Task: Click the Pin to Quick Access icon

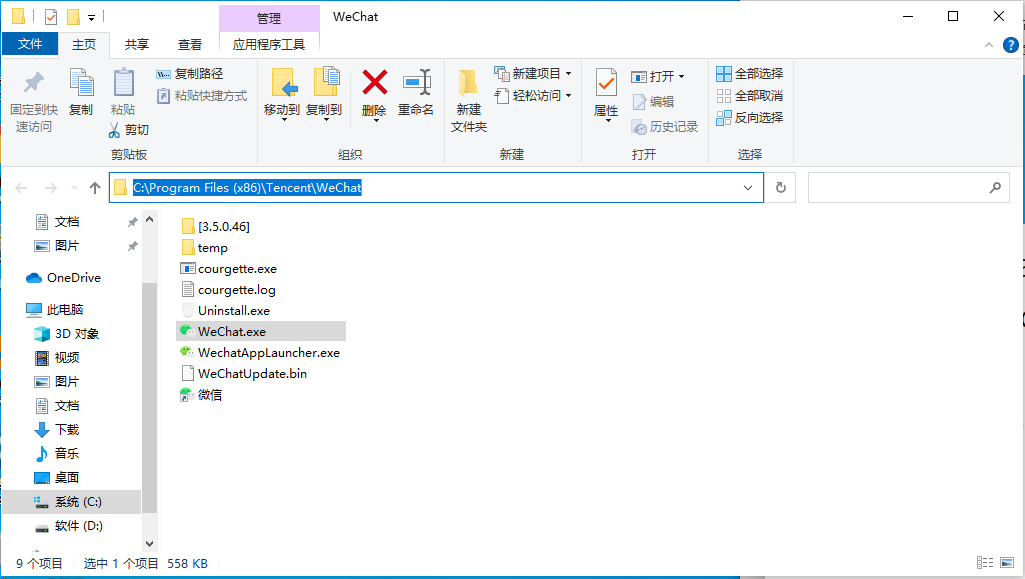Action: [33, 83]
